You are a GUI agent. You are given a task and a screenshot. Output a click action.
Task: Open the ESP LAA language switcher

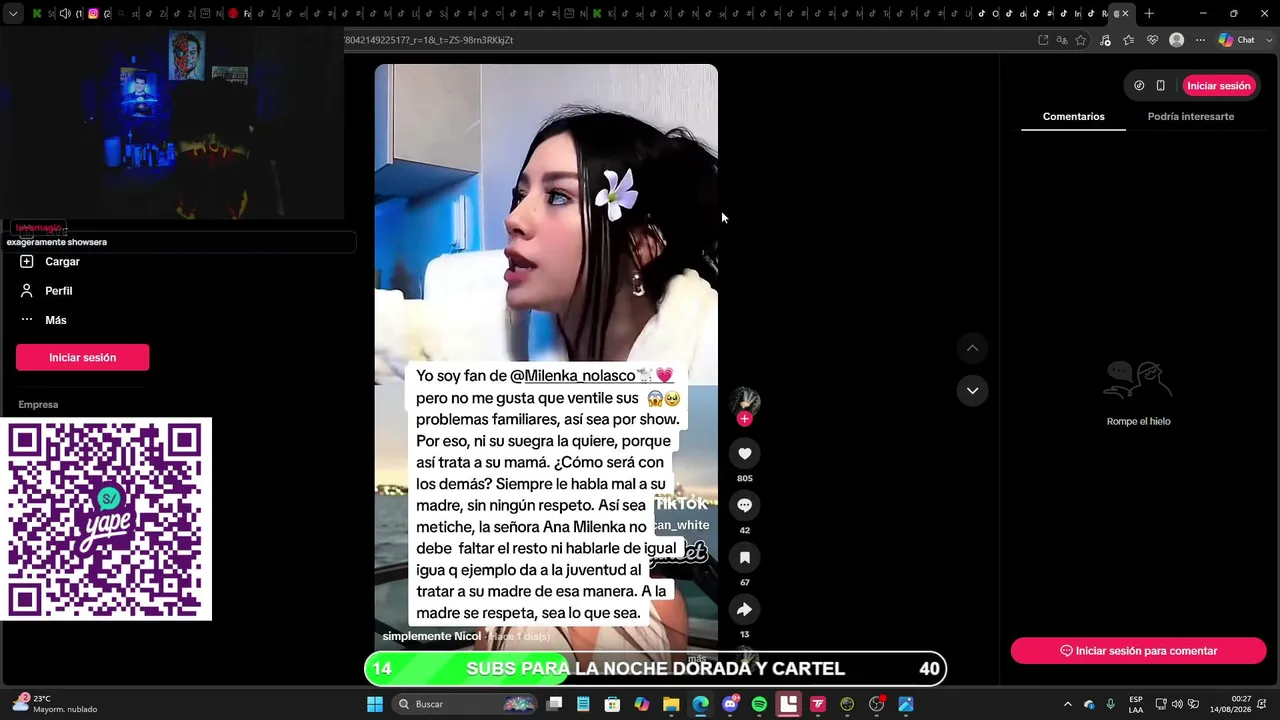(1136, 704)
